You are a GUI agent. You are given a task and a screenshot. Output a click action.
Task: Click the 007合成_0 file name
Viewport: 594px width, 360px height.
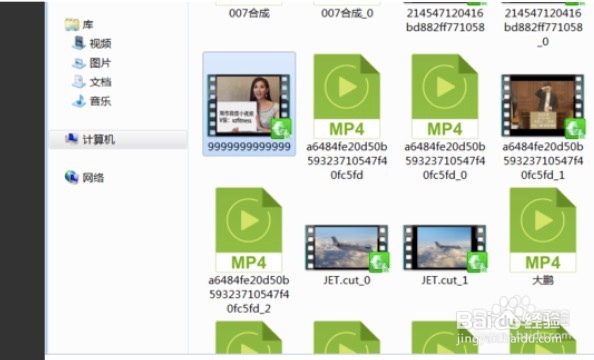[x=347, y=13]
